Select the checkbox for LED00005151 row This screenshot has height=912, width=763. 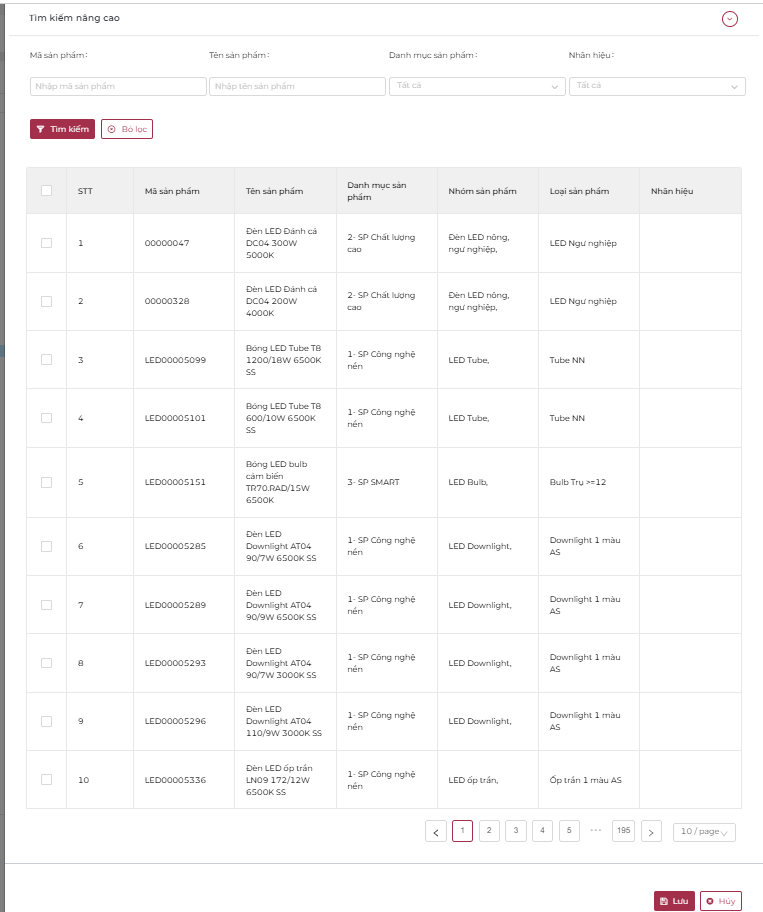(x=47, y=482)
